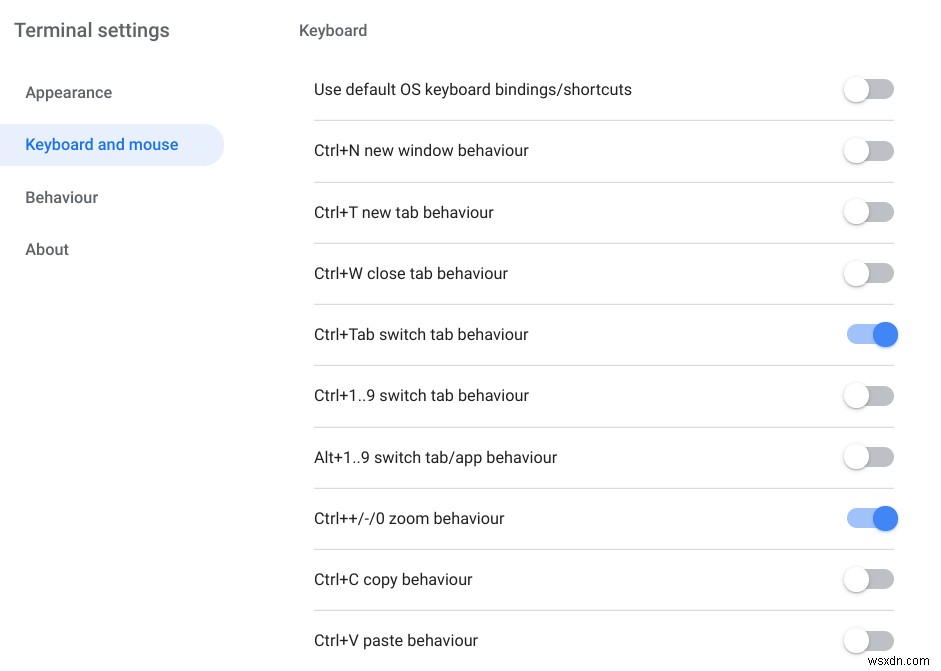941x671 pixels.
Task: Go to the Behaviour settings page
Action: [x=61, y=197]
